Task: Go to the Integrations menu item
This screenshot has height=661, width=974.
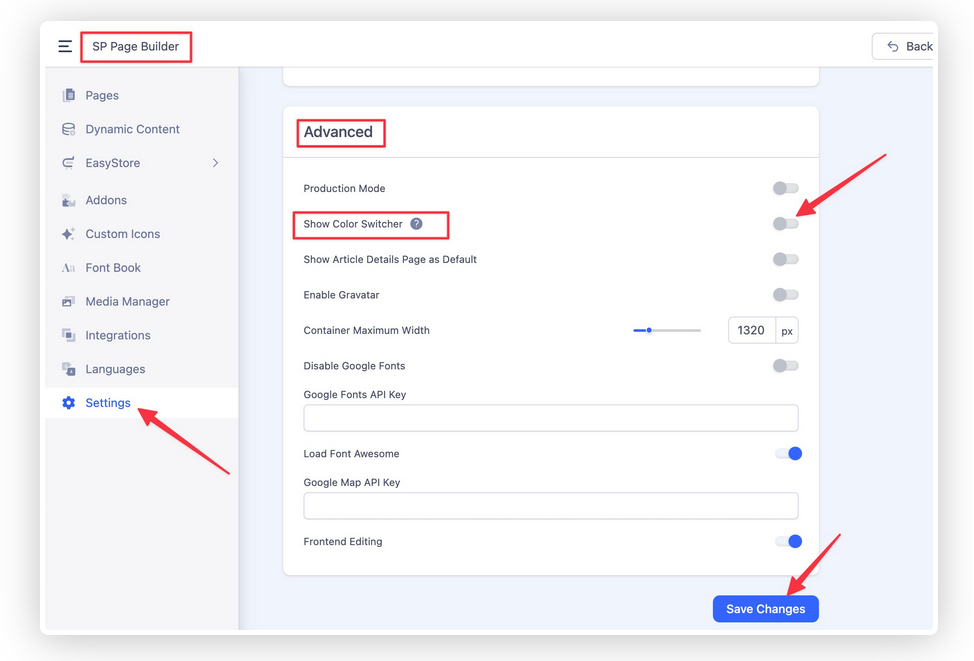Action: pyautogui.click(x=117, y=336)
